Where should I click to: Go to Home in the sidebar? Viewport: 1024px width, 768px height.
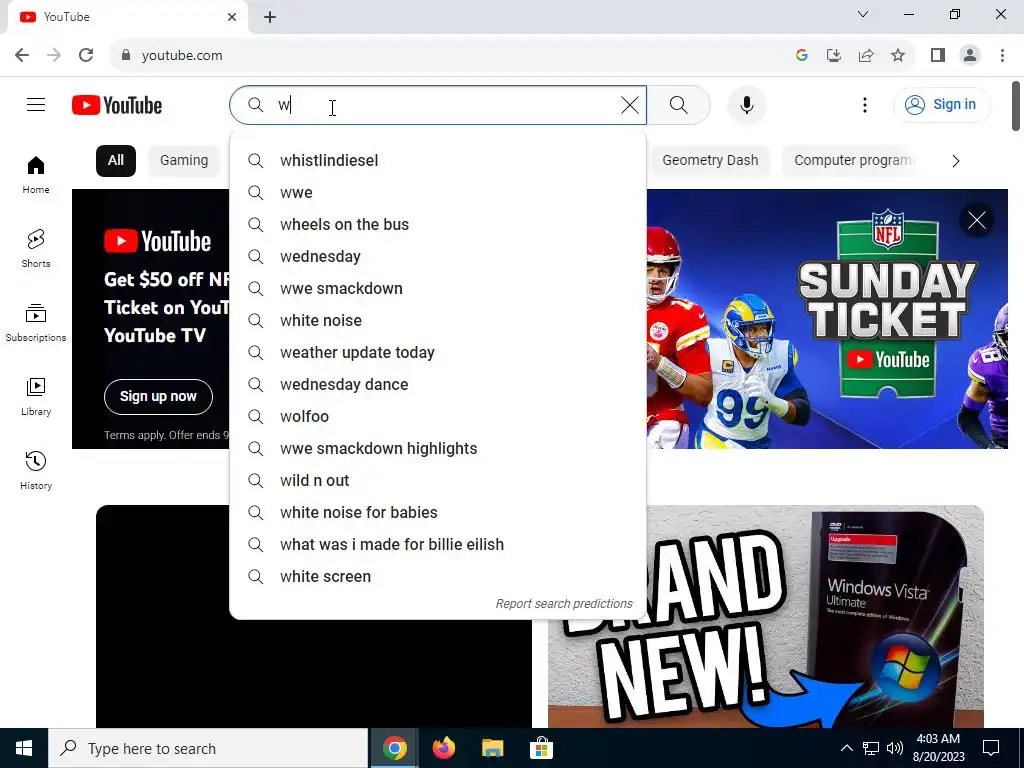36,175
